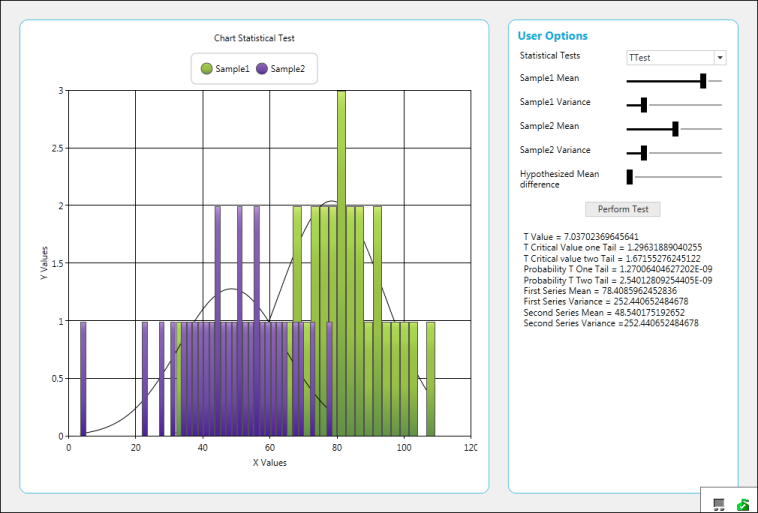Click the green checkmark icon at bottom right
The image size is (758, 513).
click(x=743, y=504)
